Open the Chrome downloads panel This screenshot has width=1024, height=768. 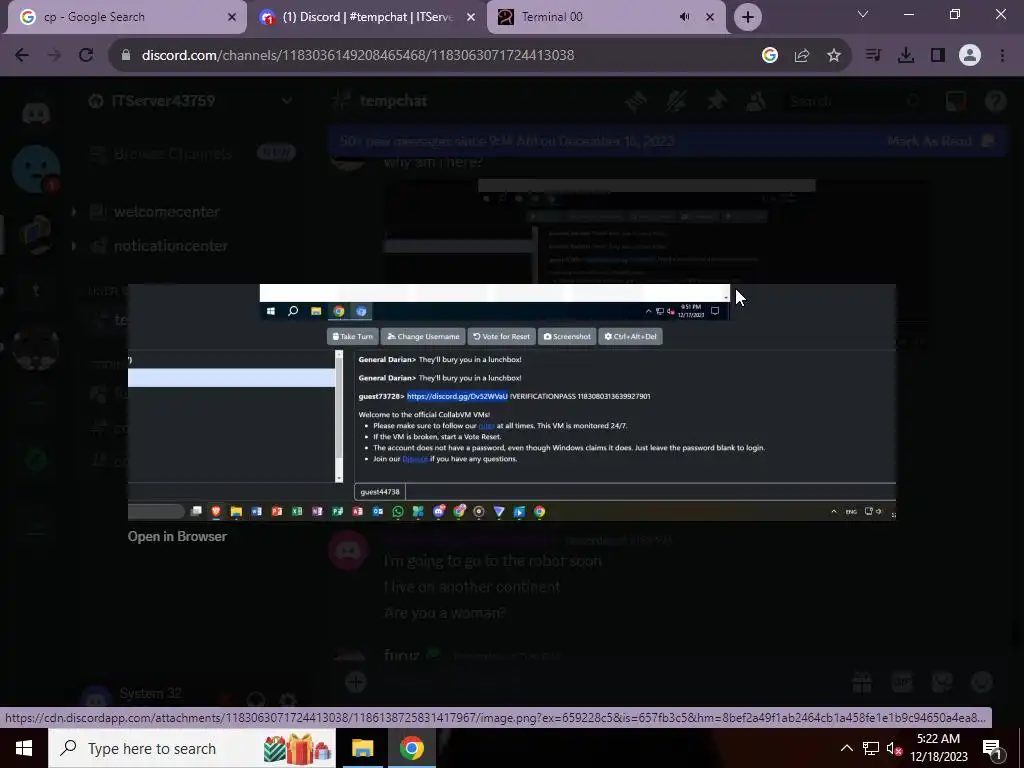[906, 56]
